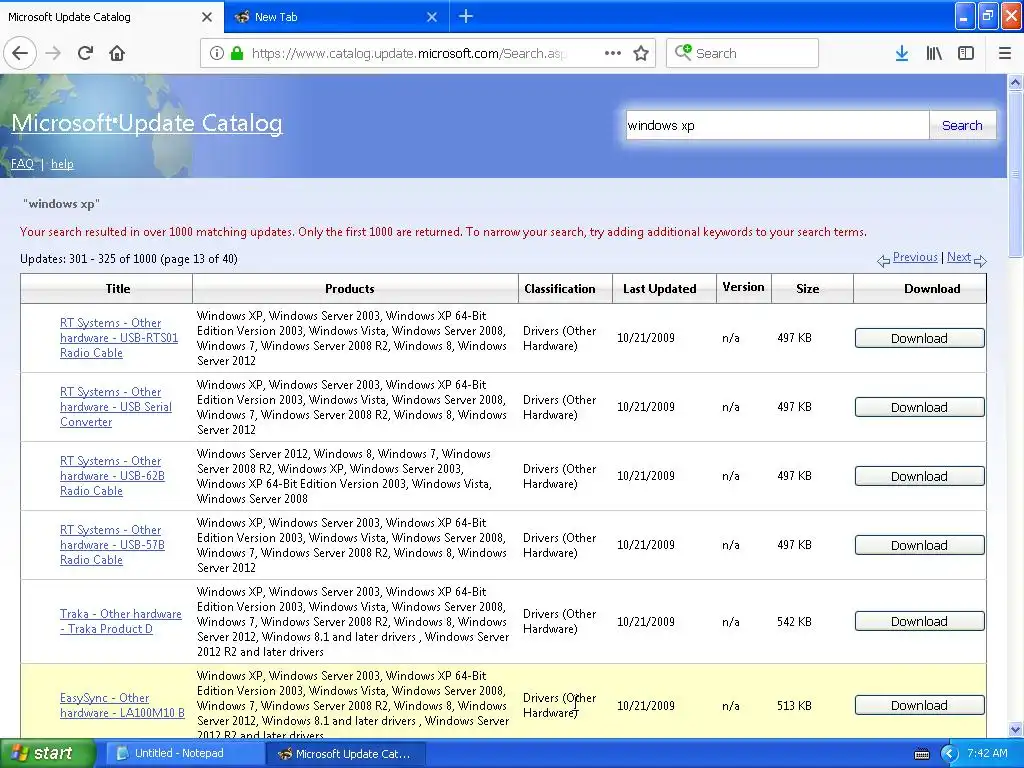Screen dimensions: 1024x768
Task: Open RT Systems USB-62B Radio Cable link
Action: click(x=112, y=476)
